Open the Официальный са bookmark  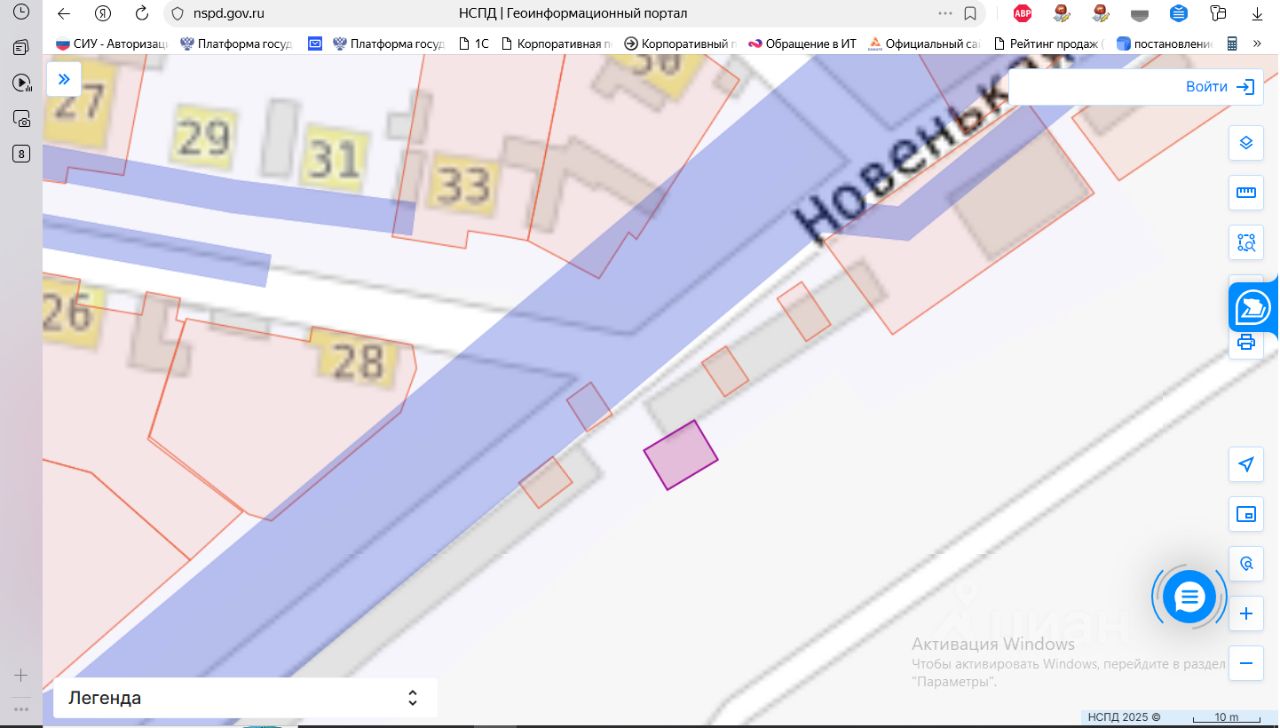(924, 44)
